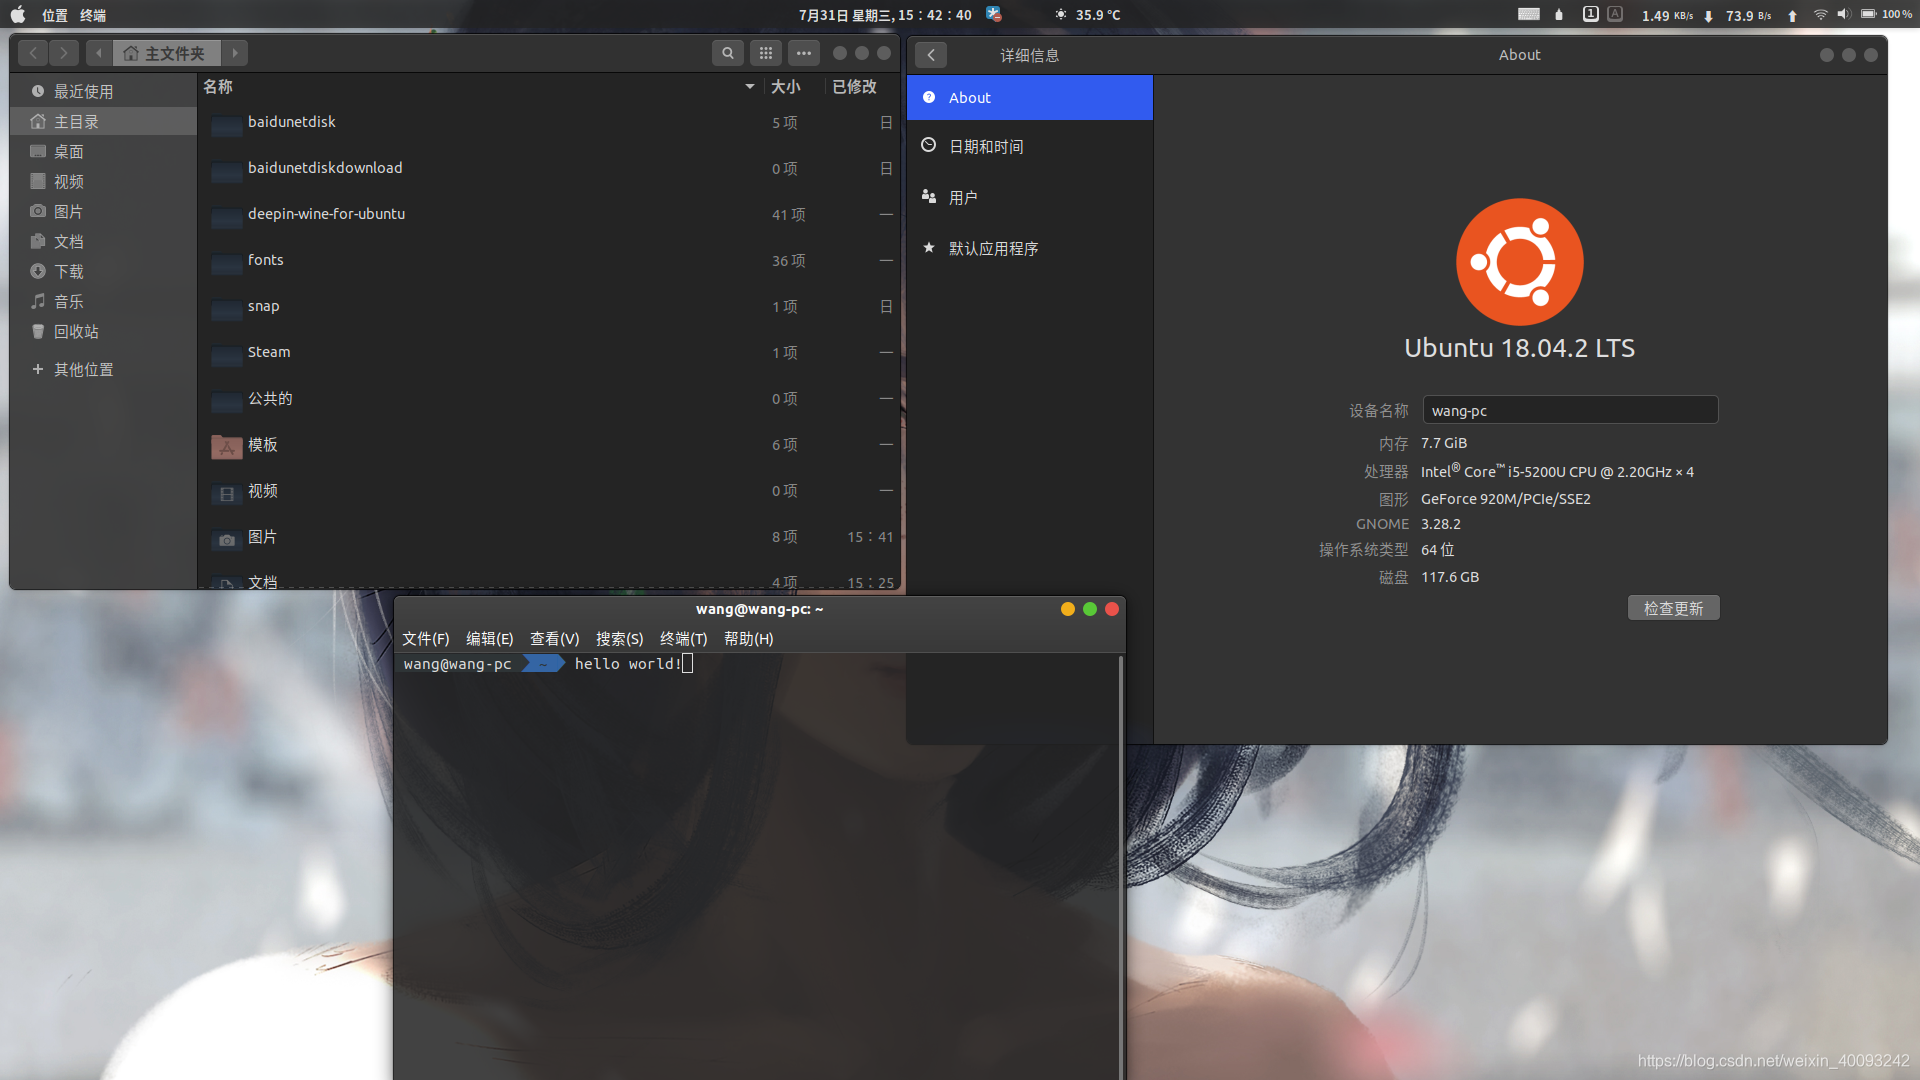The image size is (1920, 1080).
Task: Open the terminal 终端(T) menu
Action: click(x=684, y=639)
